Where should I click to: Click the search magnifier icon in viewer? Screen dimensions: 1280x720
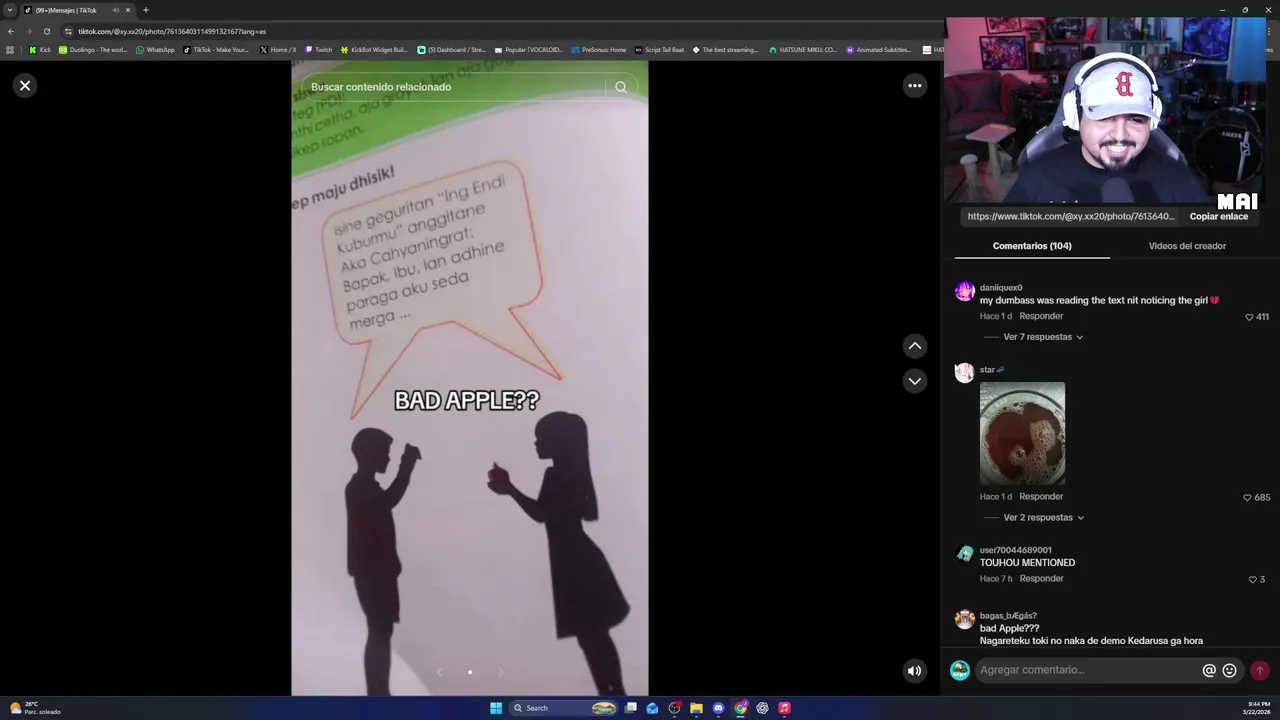(x=621, y=87)
